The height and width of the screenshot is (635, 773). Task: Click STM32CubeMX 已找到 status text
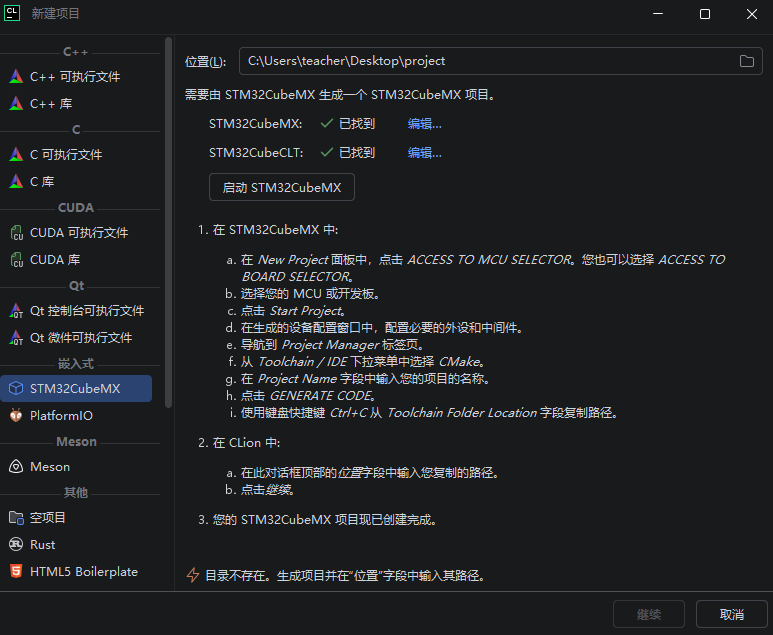[357, 124]
